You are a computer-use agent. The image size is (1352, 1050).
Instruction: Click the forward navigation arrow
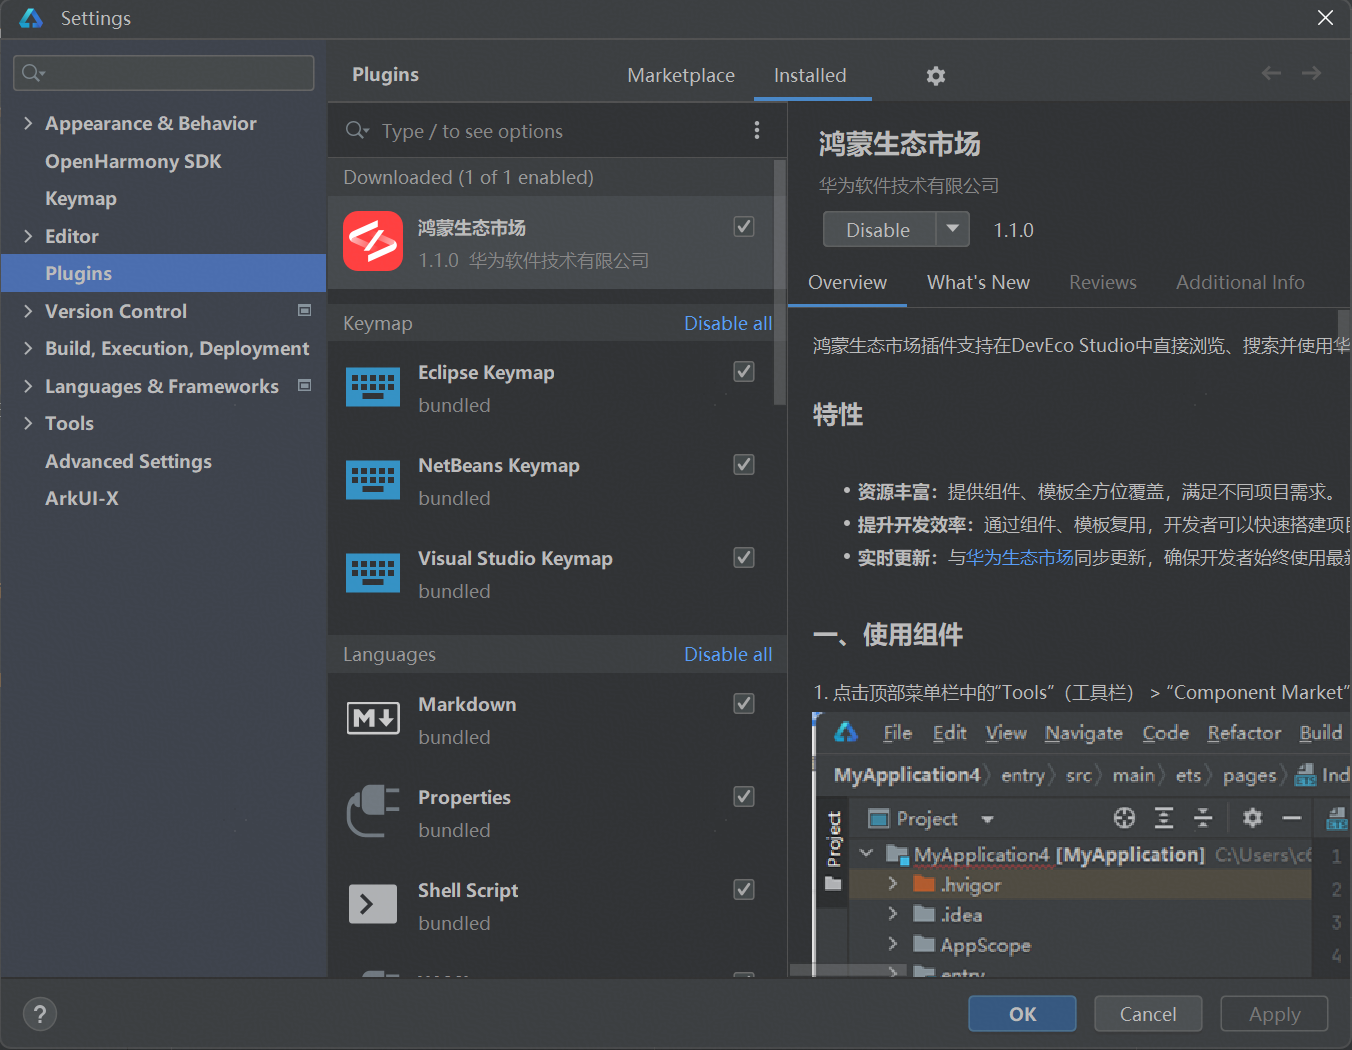coord(1311,73)
